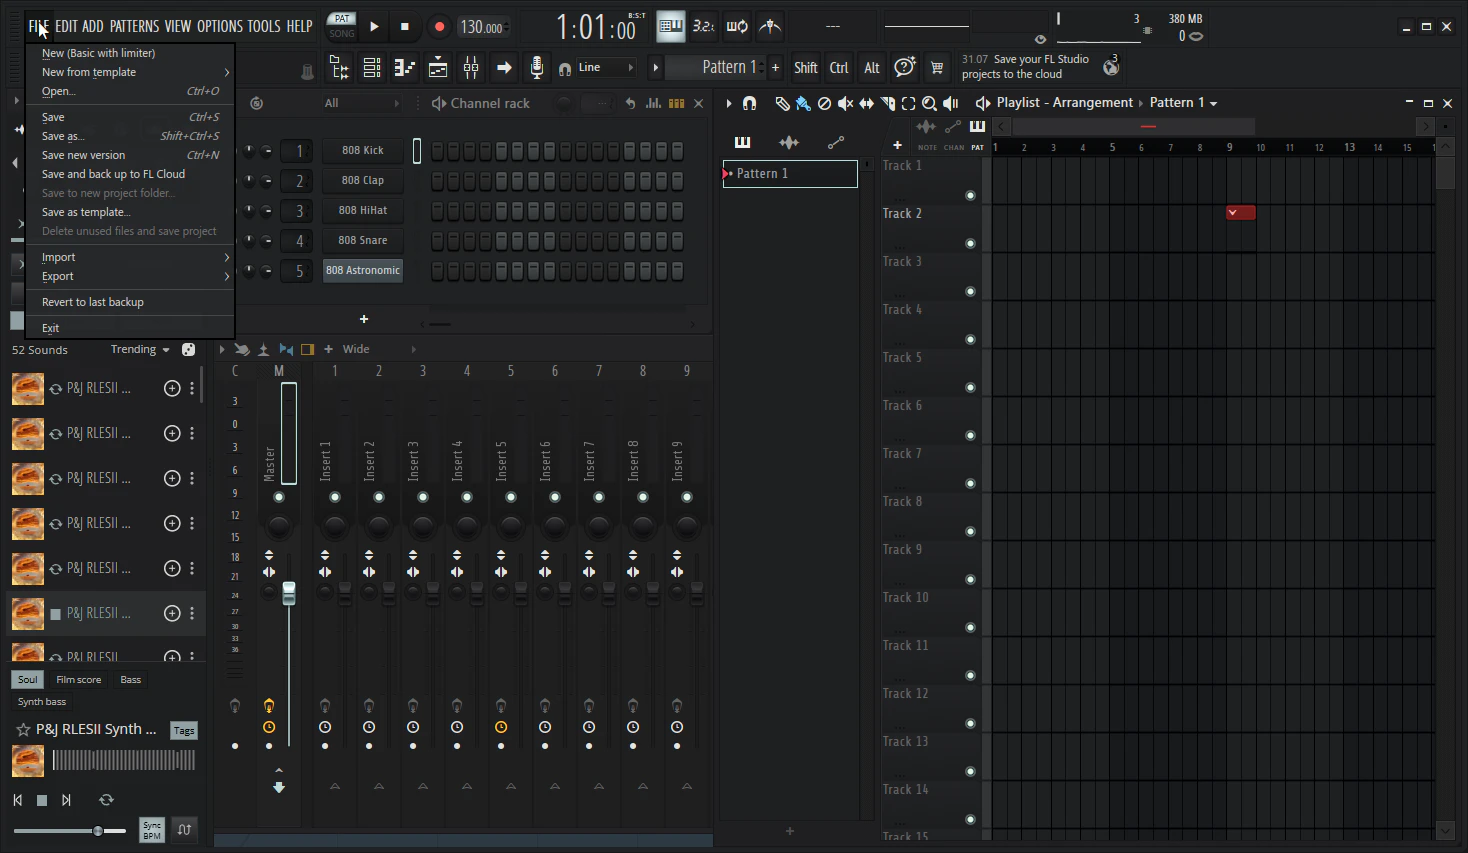The width and height of the screenshot is (1468, 853).
Task: Select the Slip tool in Playlist
Action: point(866,103)
